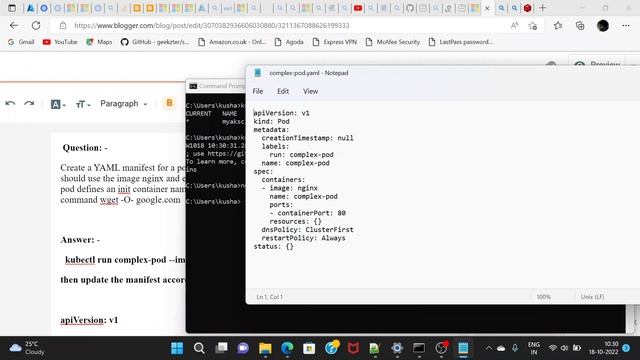Switch to Notepad via taskbar icon

[463, 348]
